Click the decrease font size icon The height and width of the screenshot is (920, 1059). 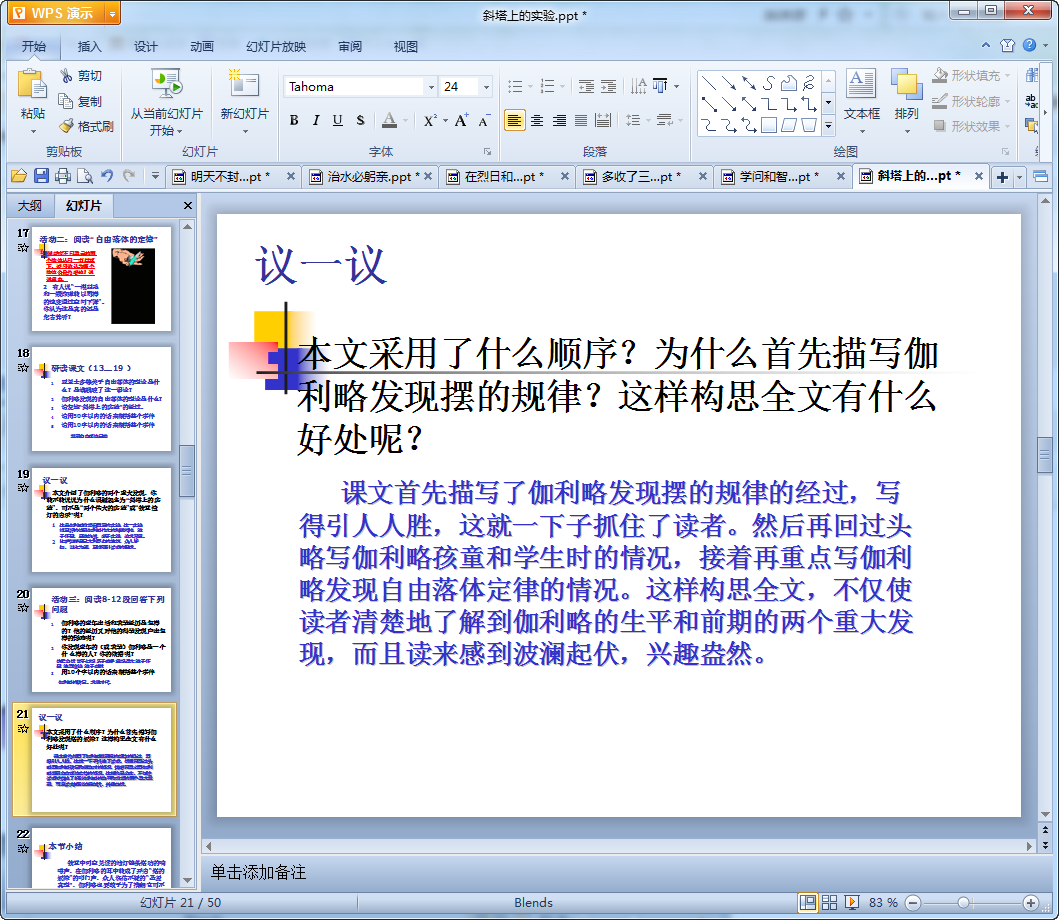484,120
